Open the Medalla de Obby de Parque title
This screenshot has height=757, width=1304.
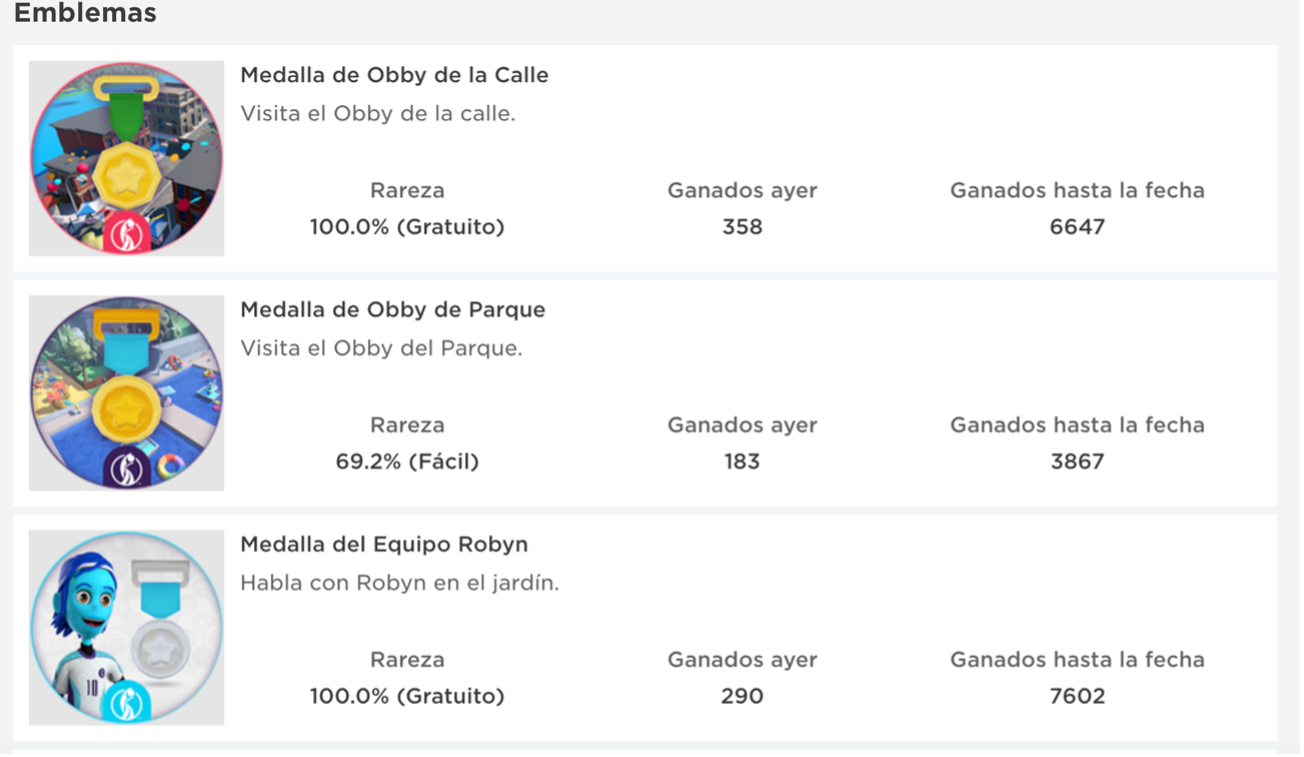pyautogui.click(x=392, y=310)
